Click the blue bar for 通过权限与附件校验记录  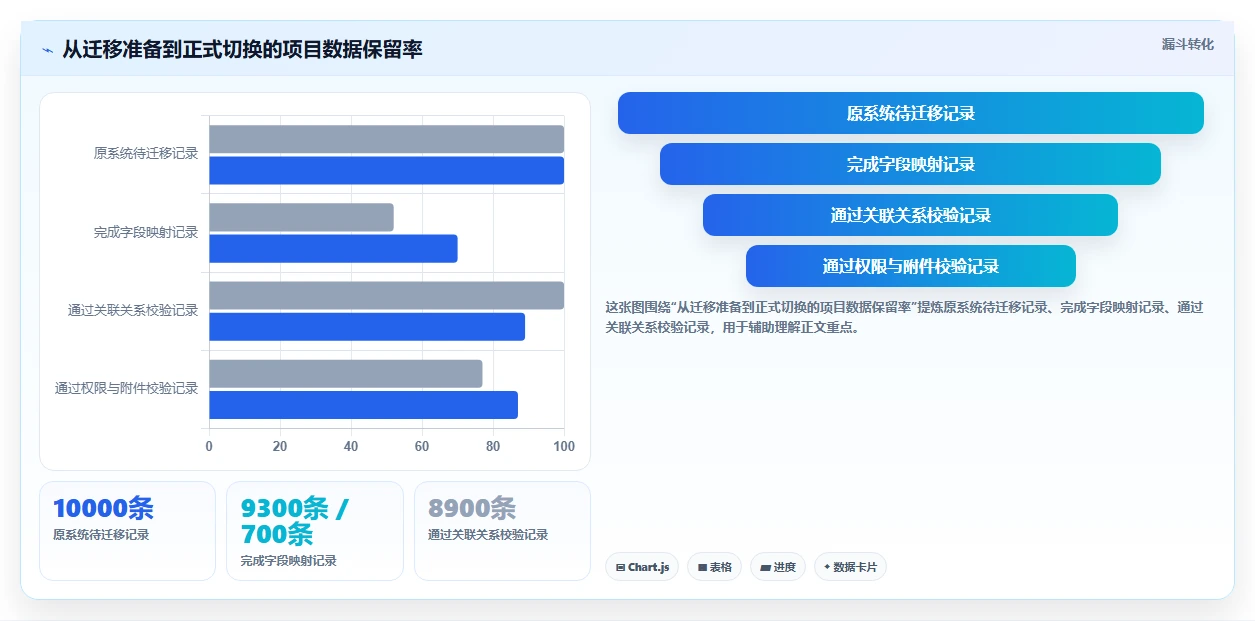coord(363,405)
